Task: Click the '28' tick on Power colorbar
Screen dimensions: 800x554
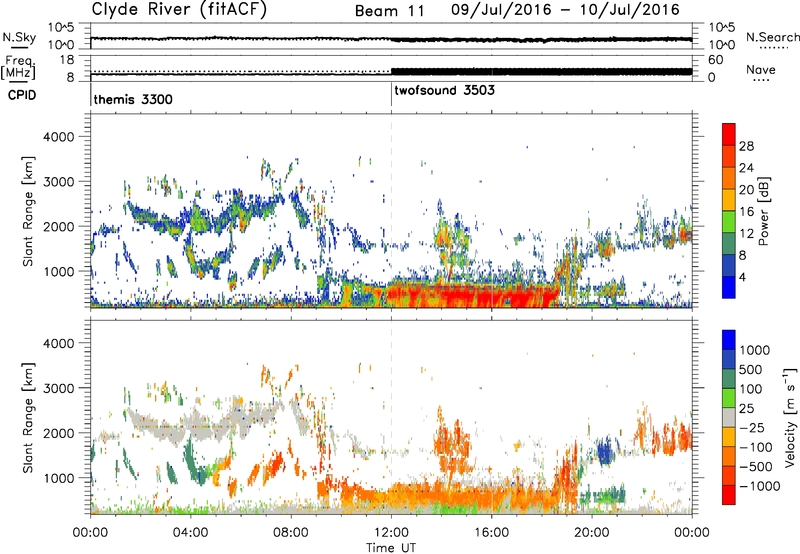Action: [746, 146]
